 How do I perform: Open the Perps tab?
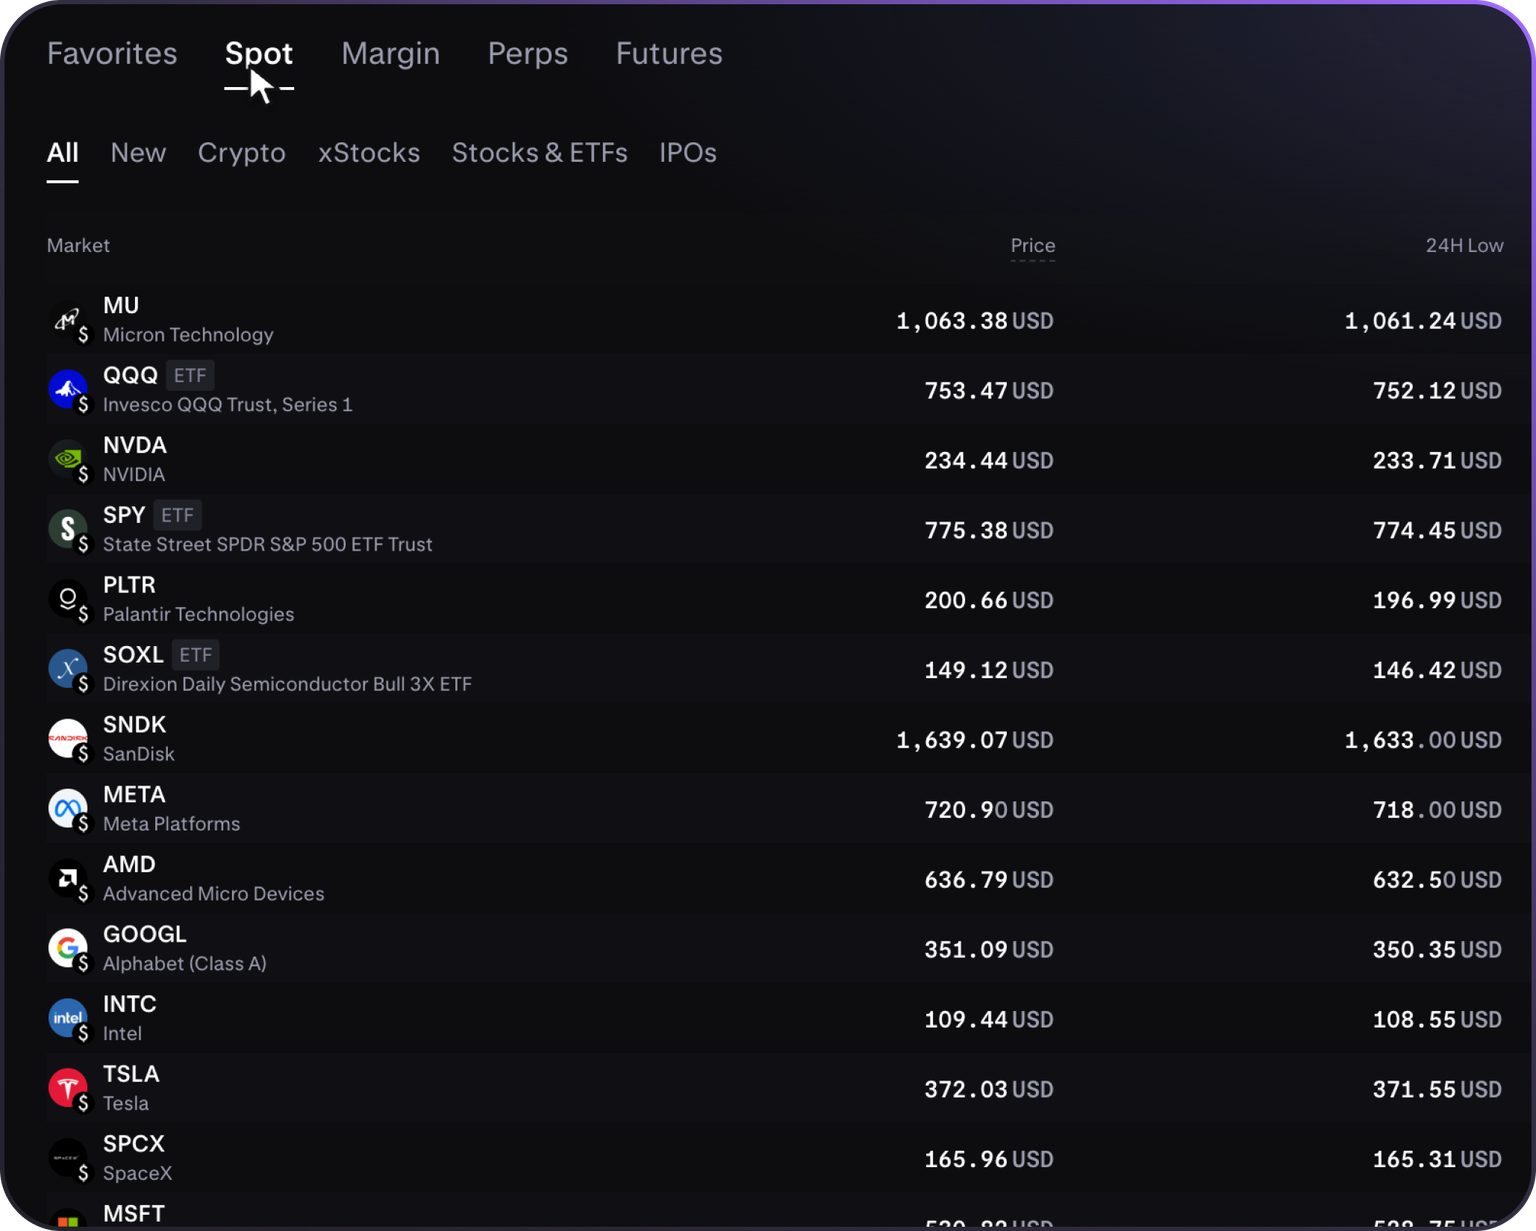[x=528, y=53]
